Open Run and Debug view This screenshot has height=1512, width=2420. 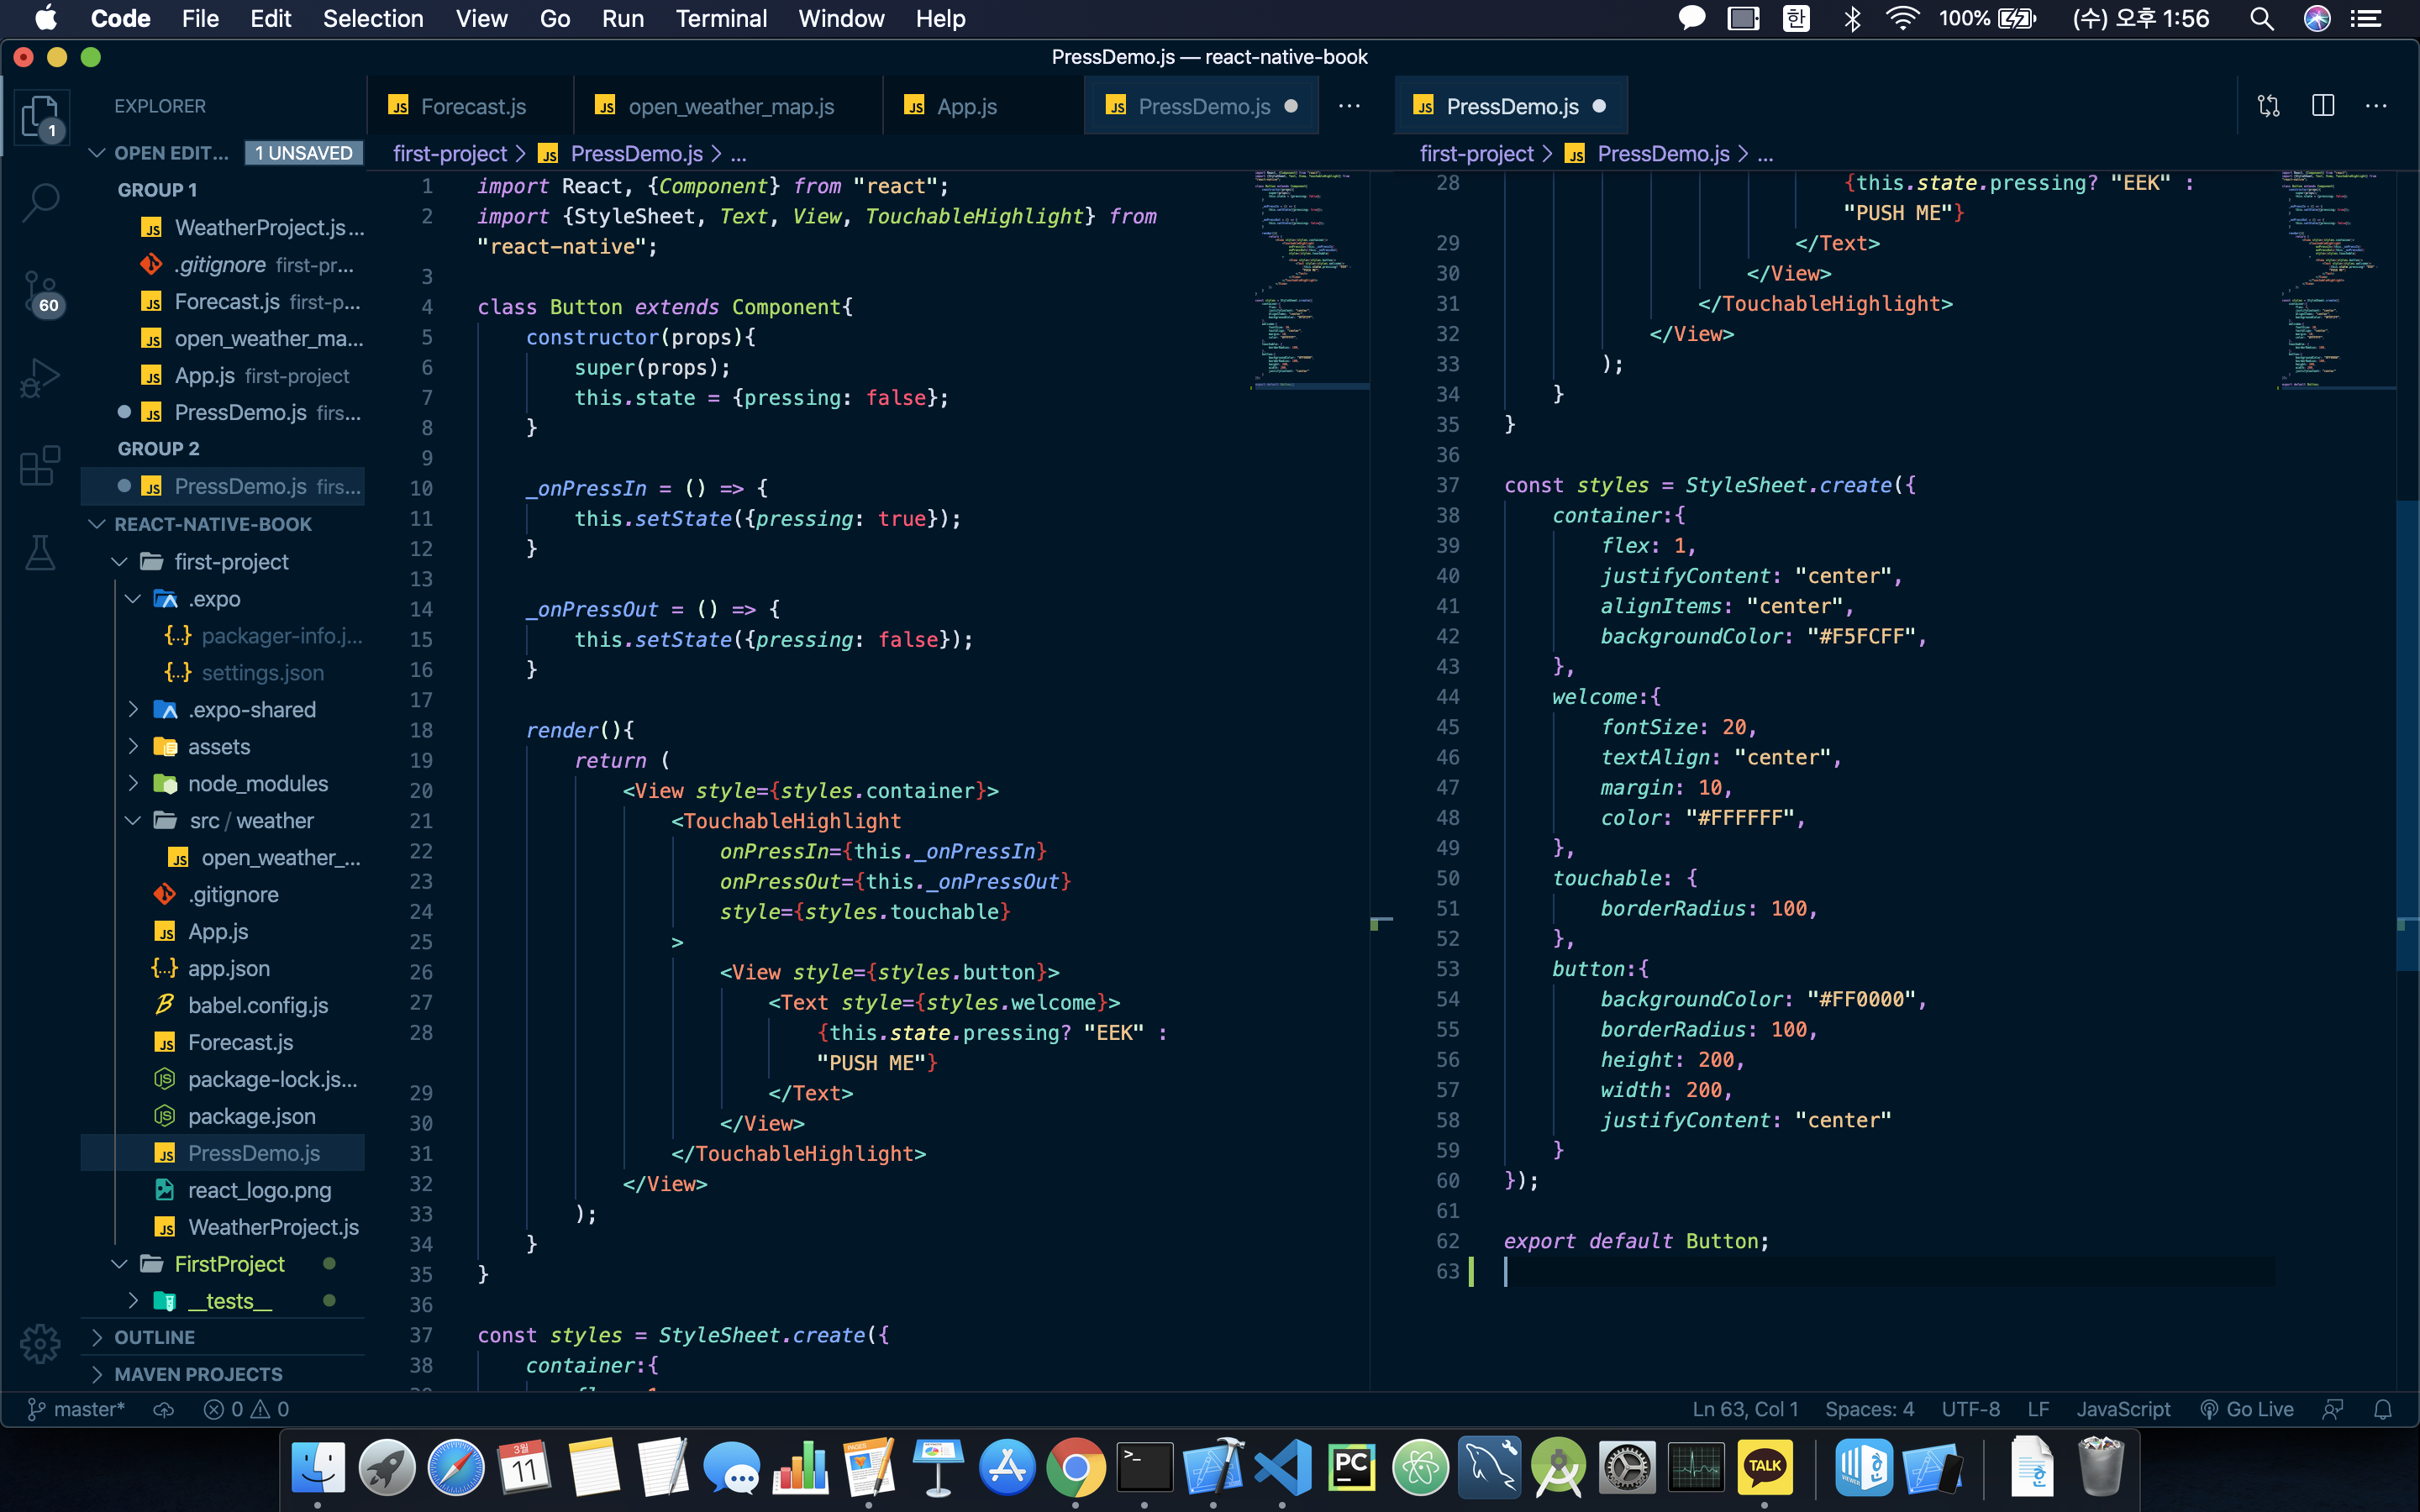tap(40, 378)
